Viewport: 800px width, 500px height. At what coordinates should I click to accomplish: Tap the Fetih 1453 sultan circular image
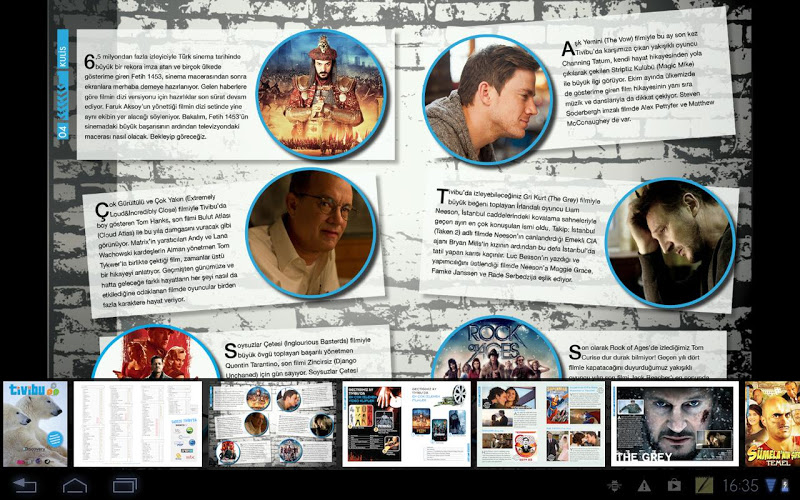[x=321, y=94]
